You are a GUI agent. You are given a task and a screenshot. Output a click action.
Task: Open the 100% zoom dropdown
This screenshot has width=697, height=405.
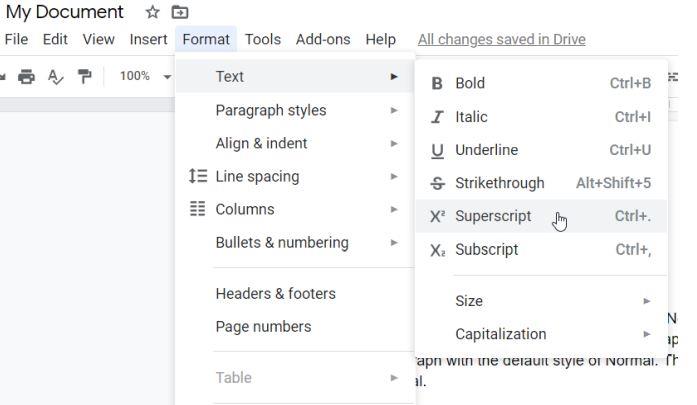click(x=145, y=76)
